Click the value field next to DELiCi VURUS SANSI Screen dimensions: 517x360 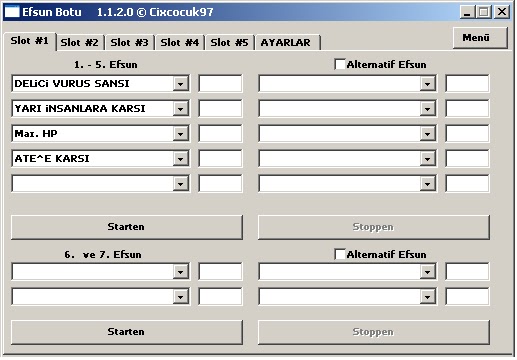pyautogui.click(x=220, y=84)
